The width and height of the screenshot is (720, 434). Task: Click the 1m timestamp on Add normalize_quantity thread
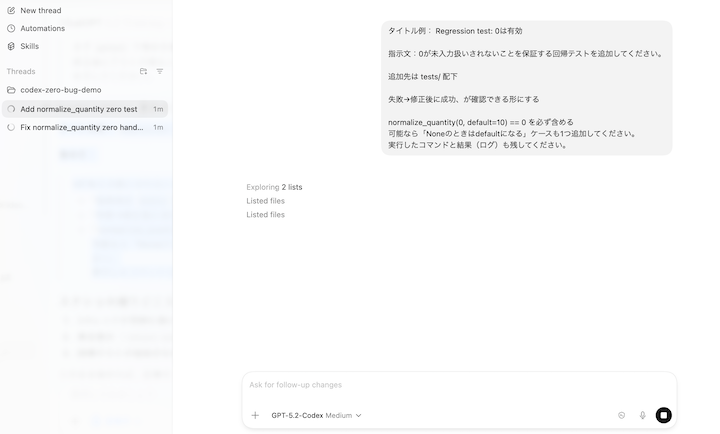point(158,109)
